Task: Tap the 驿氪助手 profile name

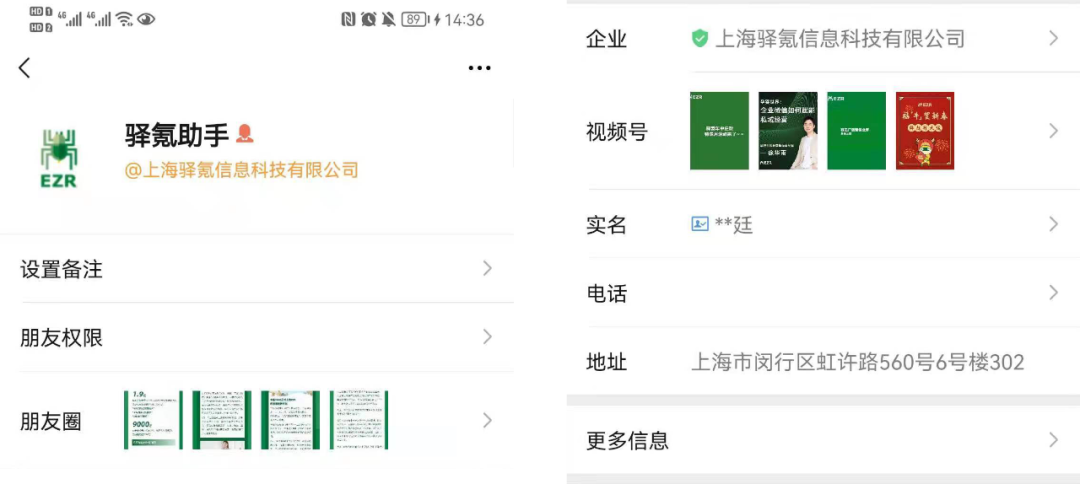Action: pyautogui.click(x=177, y=135)
